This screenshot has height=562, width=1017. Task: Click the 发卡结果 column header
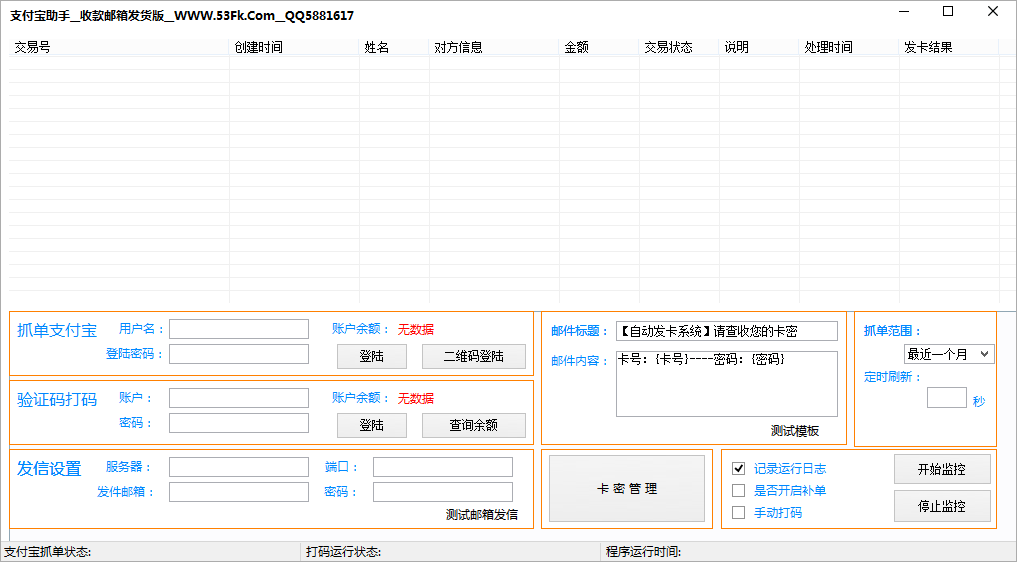pyautogui.click(x=928, y=47)
